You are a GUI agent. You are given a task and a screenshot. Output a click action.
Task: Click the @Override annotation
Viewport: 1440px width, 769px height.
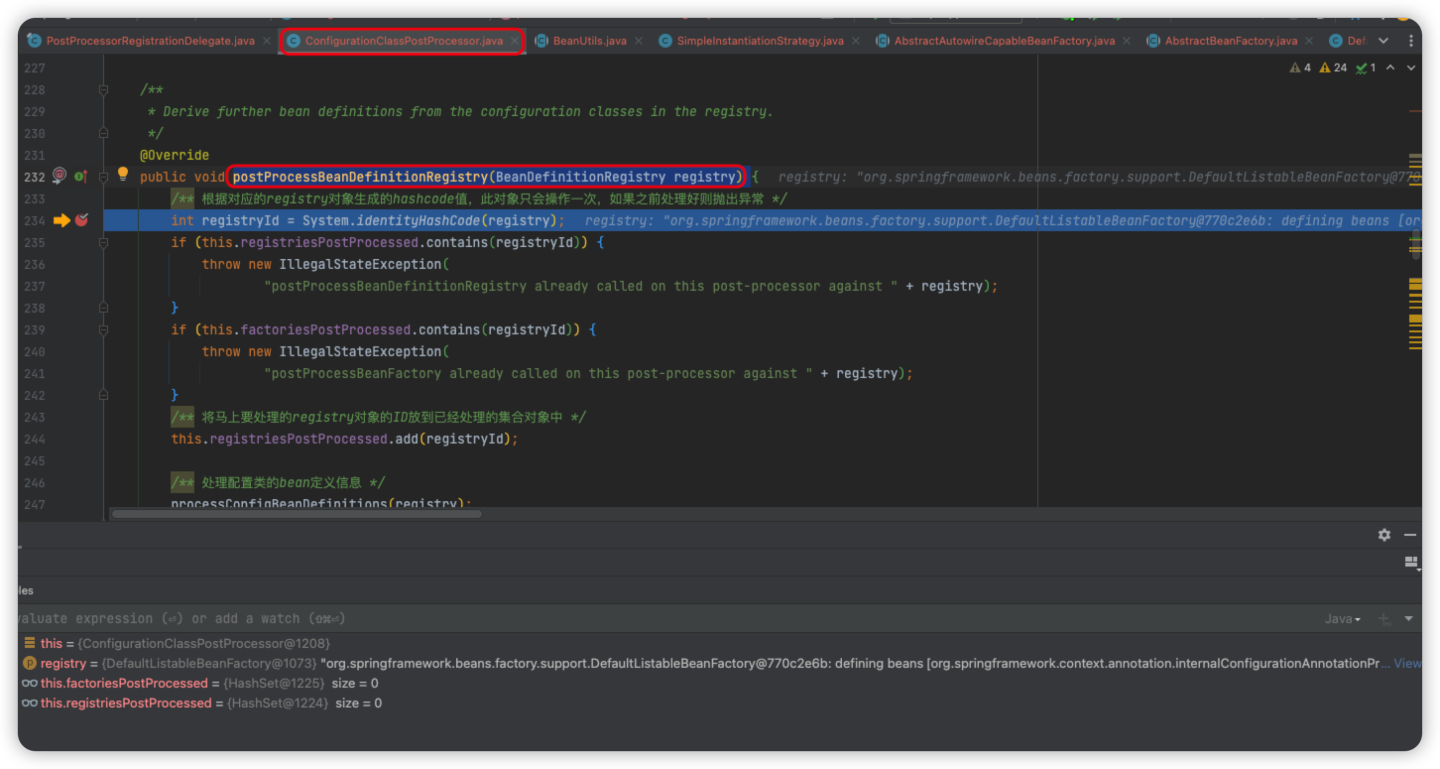point(175,155)
